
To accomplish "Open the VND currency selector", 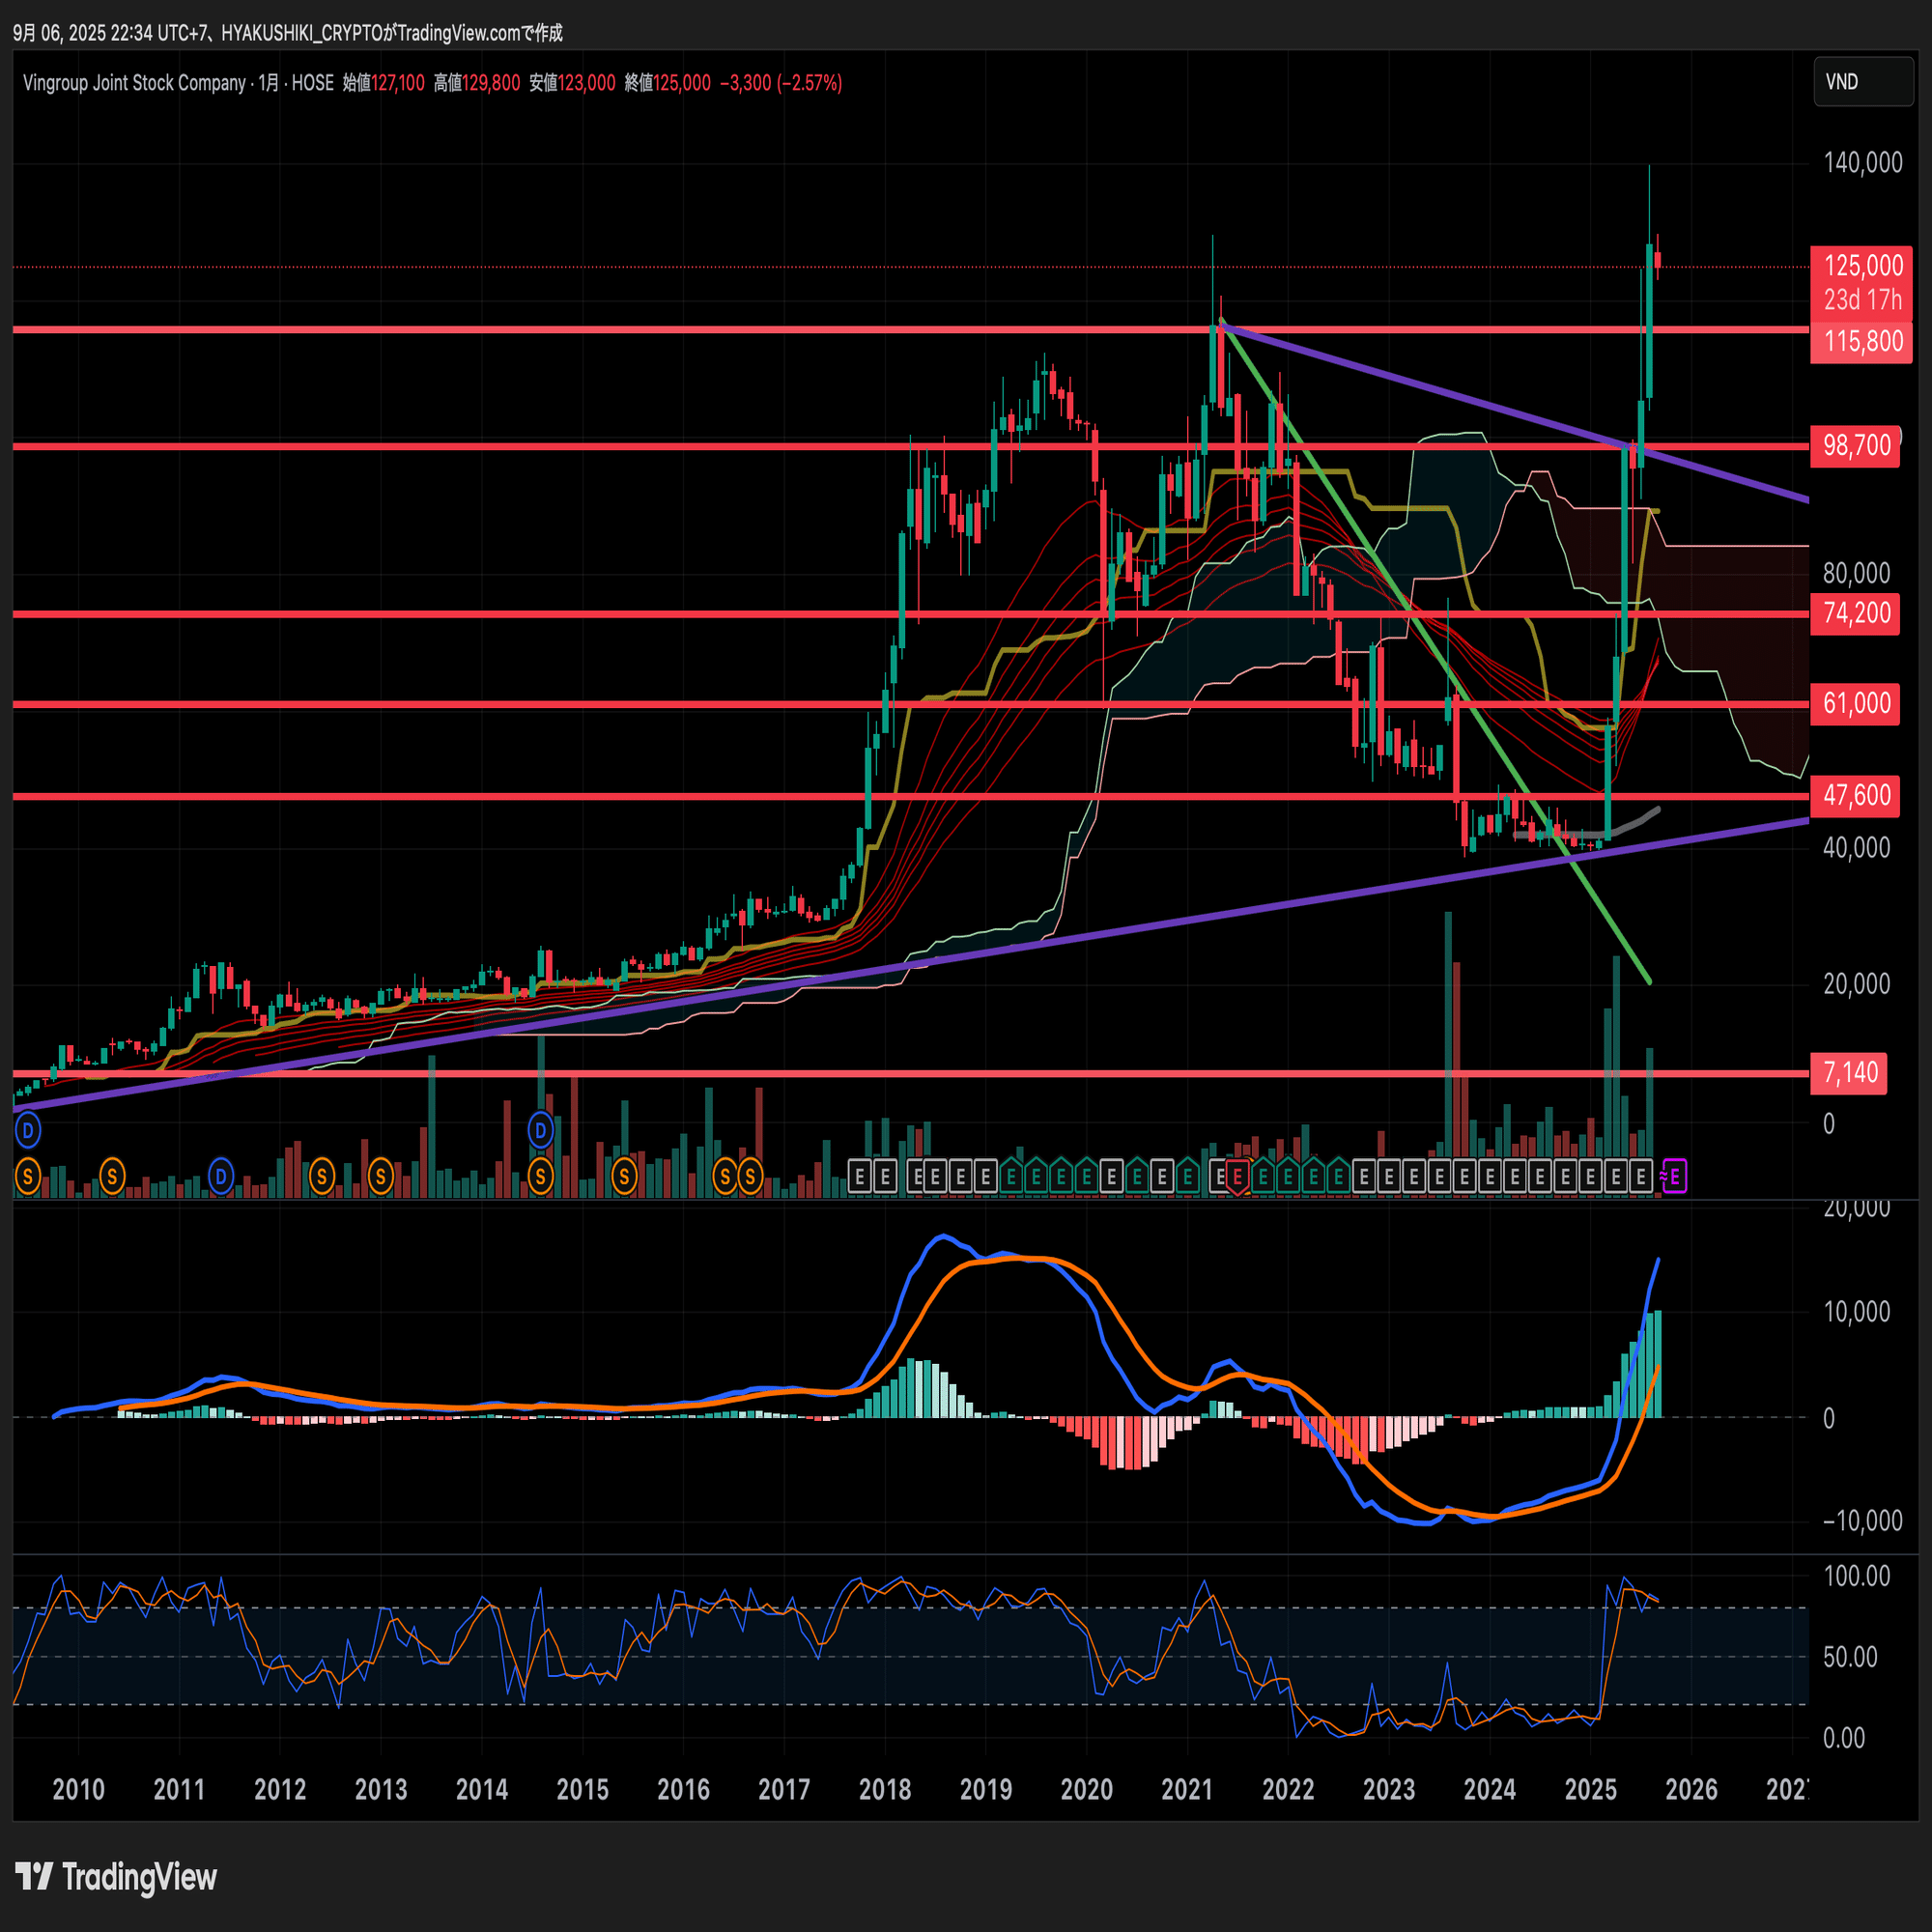I will coord(1862,82).
